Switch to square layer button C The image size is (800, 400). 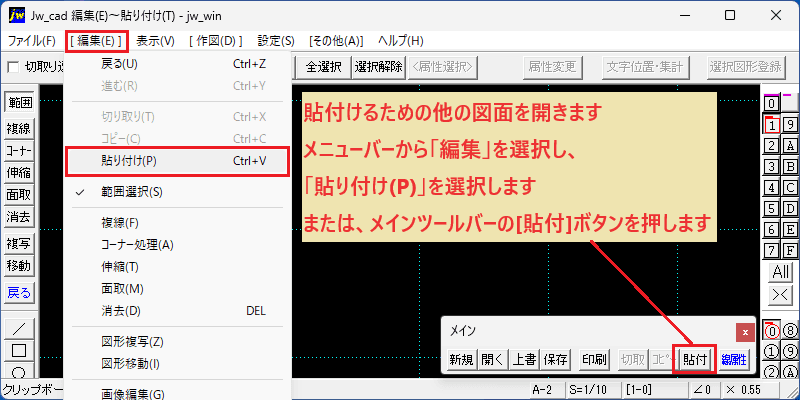790,187
